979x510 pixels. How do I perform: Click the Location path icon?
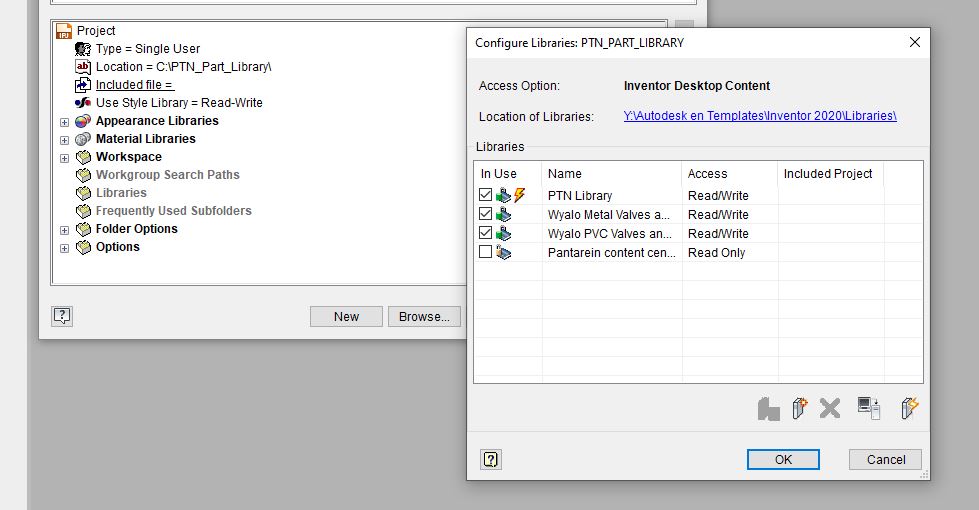[83, 67]
